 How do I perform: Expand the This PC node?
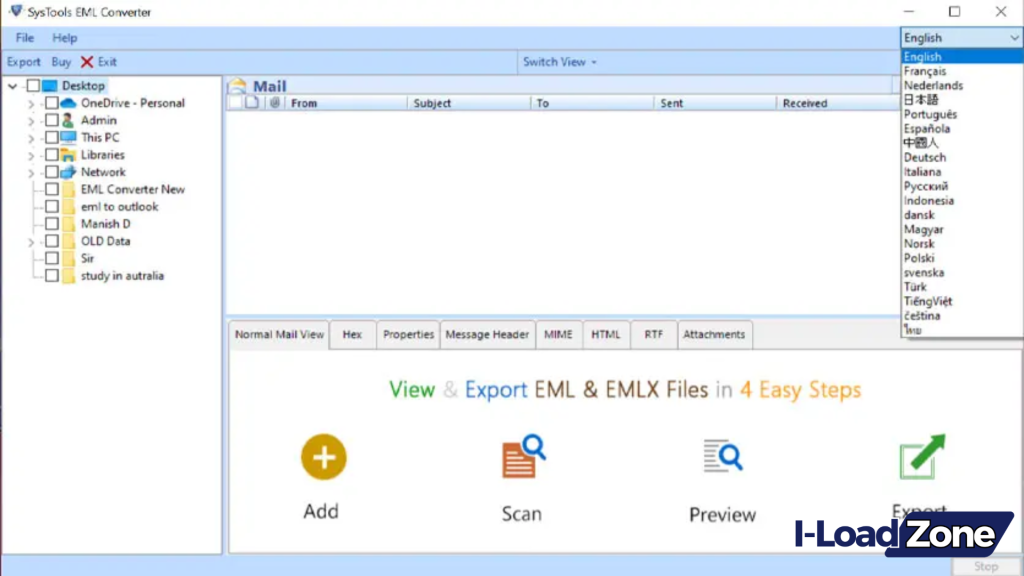(31, 138)
